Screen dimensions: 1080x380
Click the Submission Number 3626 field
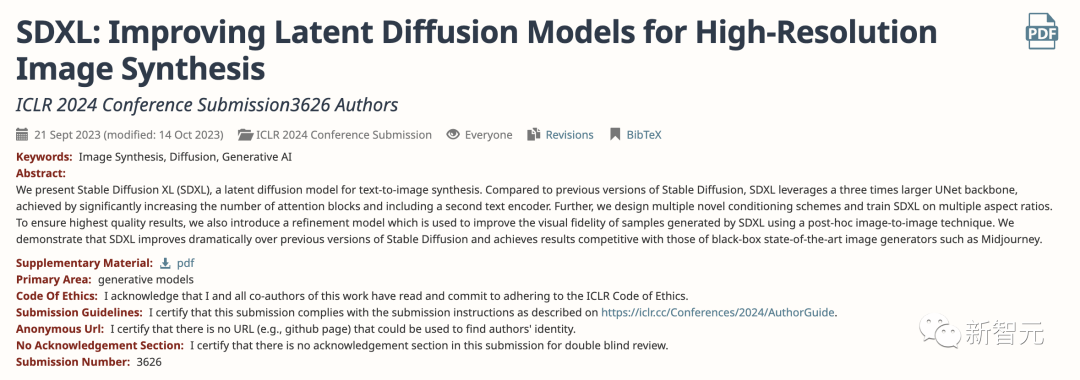(88, 361)
